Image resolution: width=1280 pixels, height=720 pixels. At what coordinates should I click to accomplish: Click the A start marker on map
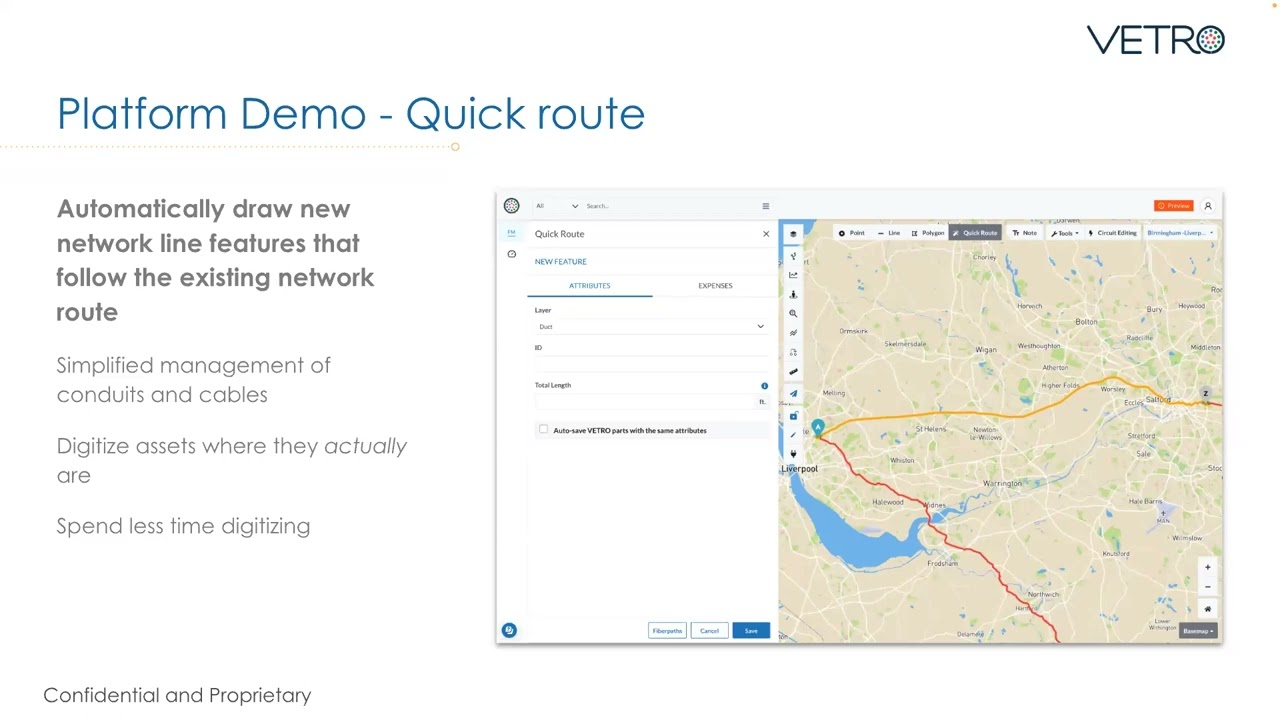817,428
